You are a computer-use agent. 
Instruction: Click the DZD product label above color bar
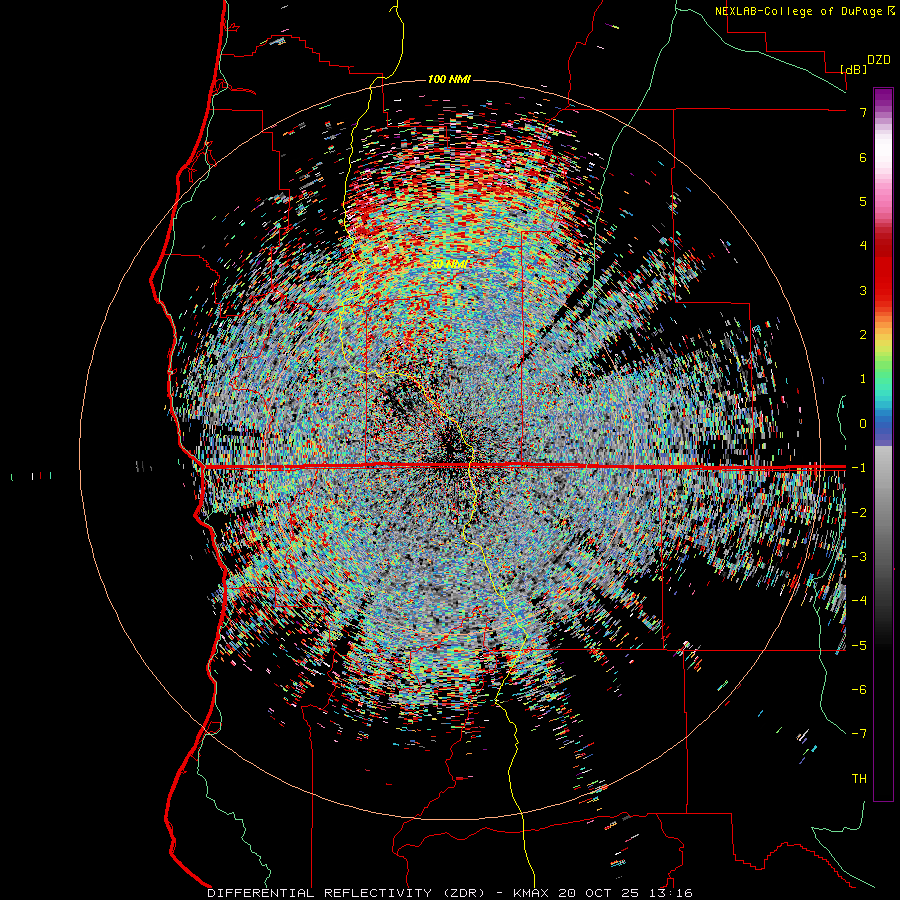(879, 60)
